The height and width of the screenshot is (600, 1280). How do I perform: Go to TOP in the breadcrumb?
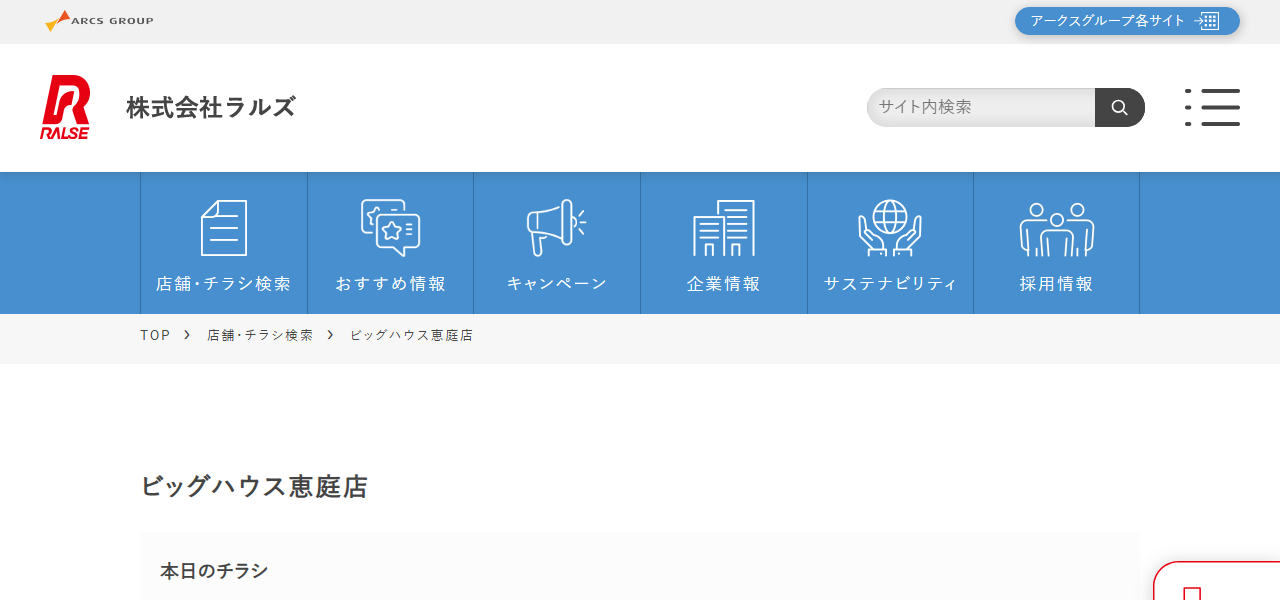pyautogui.click(x=155, y=335)
